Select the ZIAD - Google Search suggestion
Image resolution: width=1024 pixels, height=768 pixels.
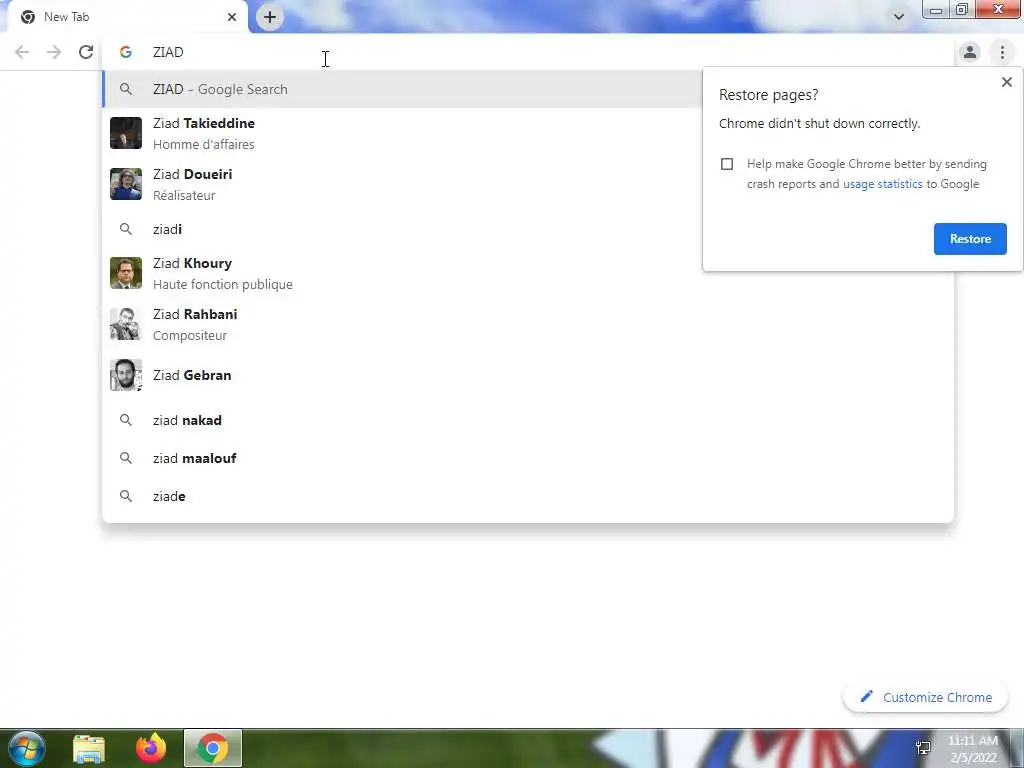click(403, 89)
